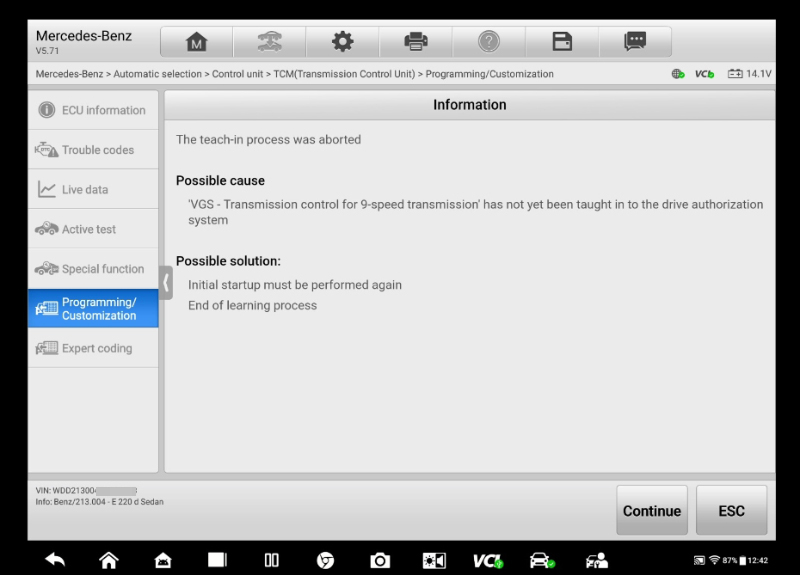Open Trouble codes tab
This screenshot has height=575, width=800.
93,149
